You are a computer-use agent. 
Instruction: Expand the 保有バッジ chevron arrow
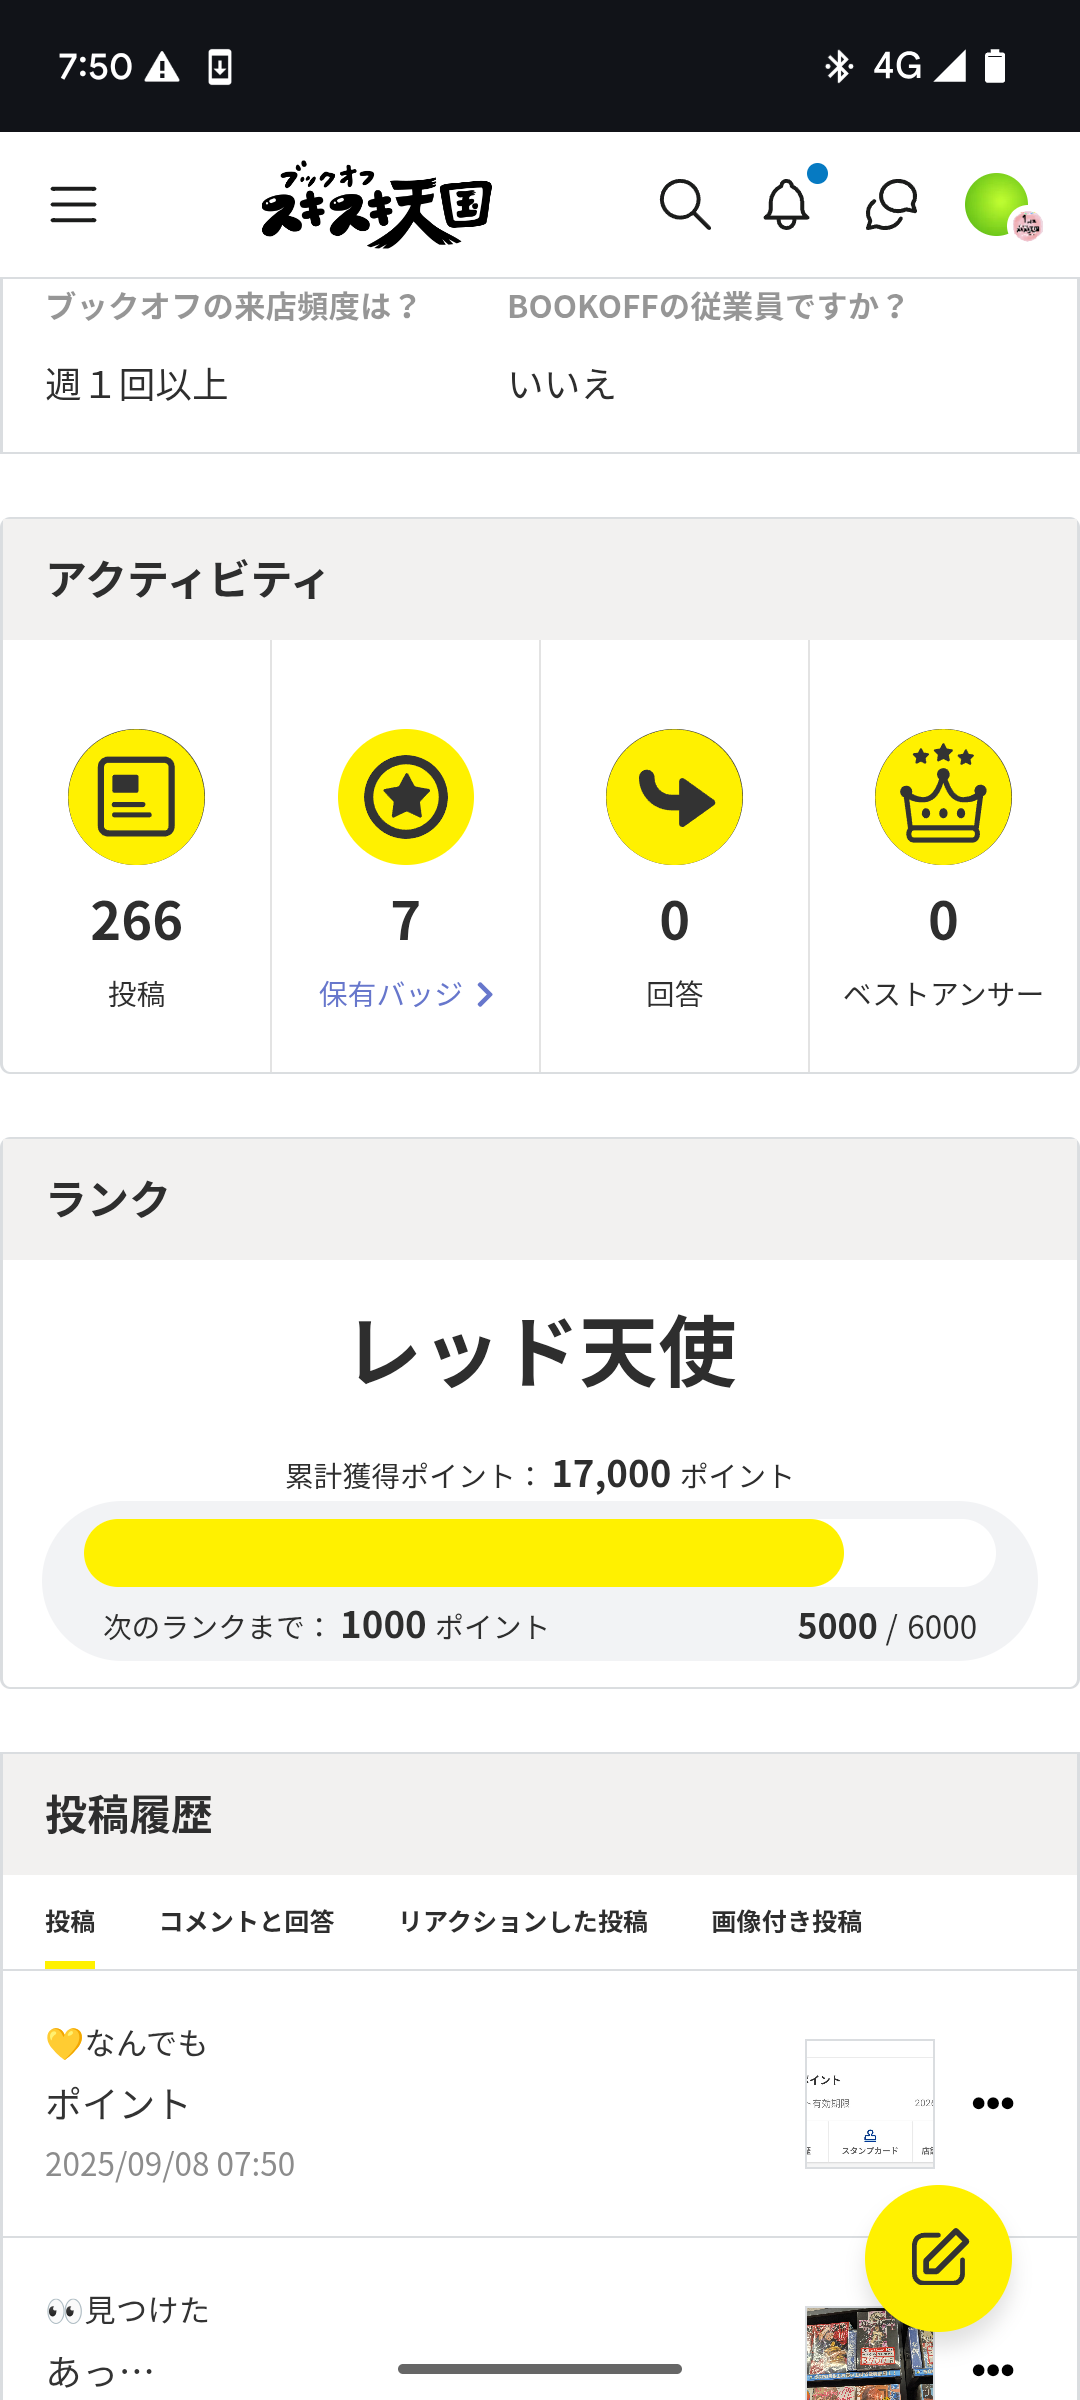(485, 994)
